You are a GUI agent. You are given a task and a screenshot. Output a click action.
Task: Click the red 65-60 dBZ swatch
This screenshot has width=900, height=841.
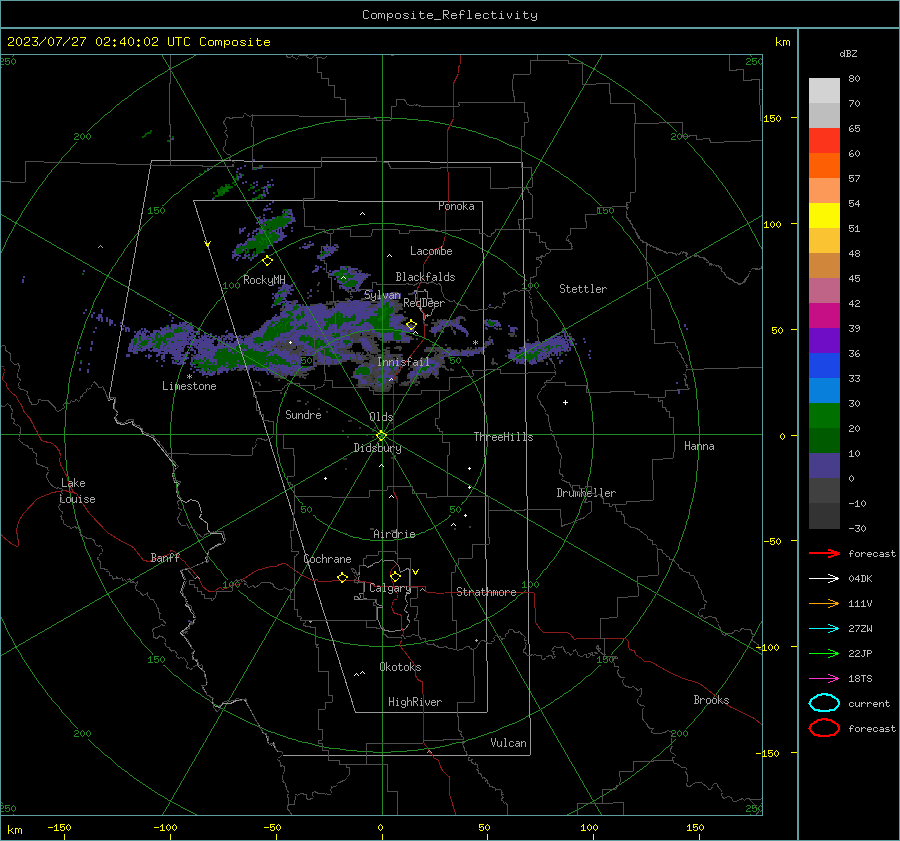coord(824,141)
